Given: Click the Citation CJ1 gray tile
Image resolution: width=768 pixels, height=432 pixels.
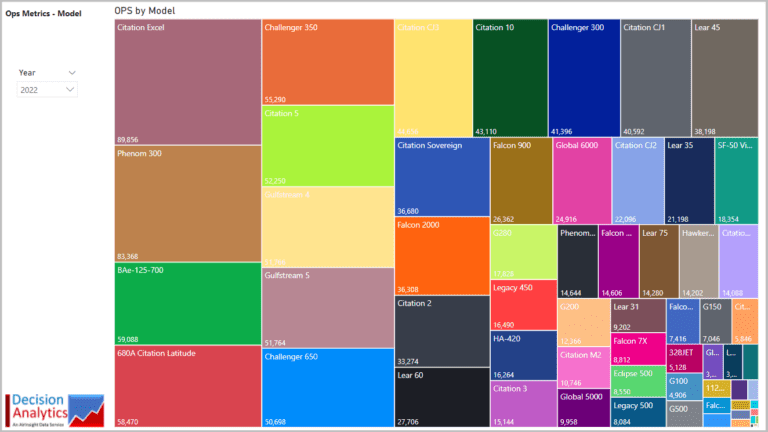Looking at the screenshot, I should click(x=655, y=78).
